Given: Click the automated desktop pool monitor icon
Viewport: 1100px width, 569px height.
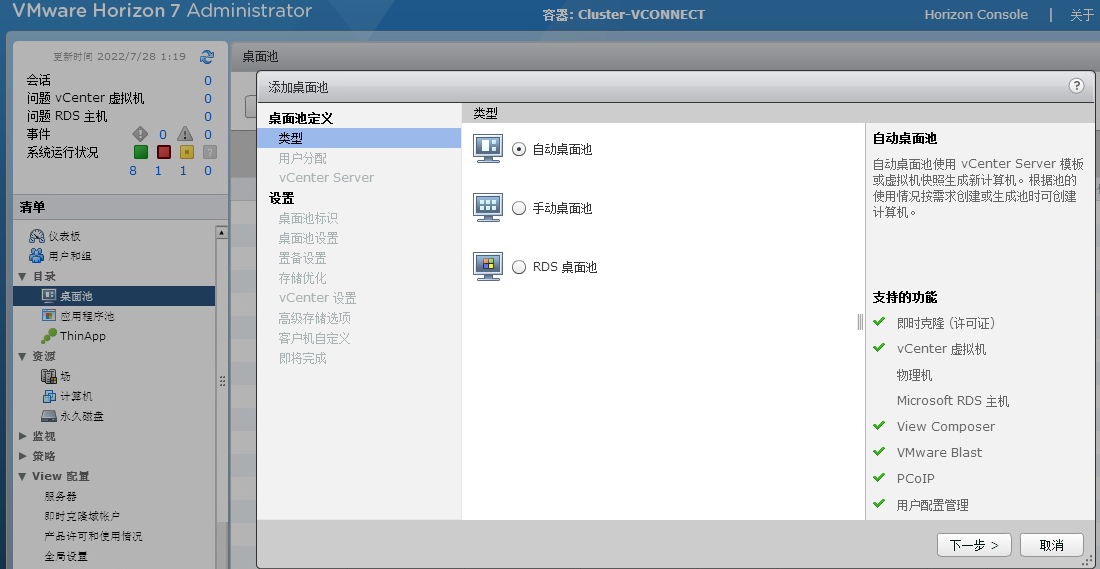Looking at the screenshot, I should point(488,149).
